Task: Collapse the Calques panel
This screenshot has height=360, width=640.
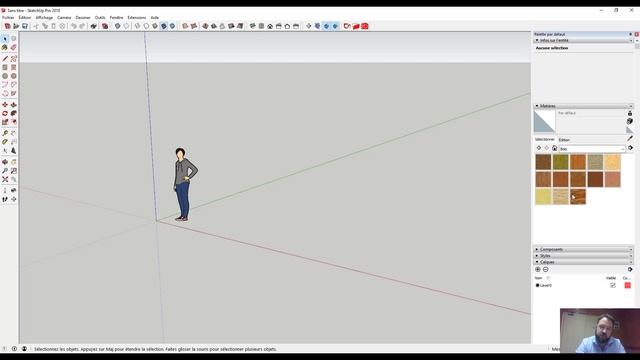Action: tap(583, 262)
